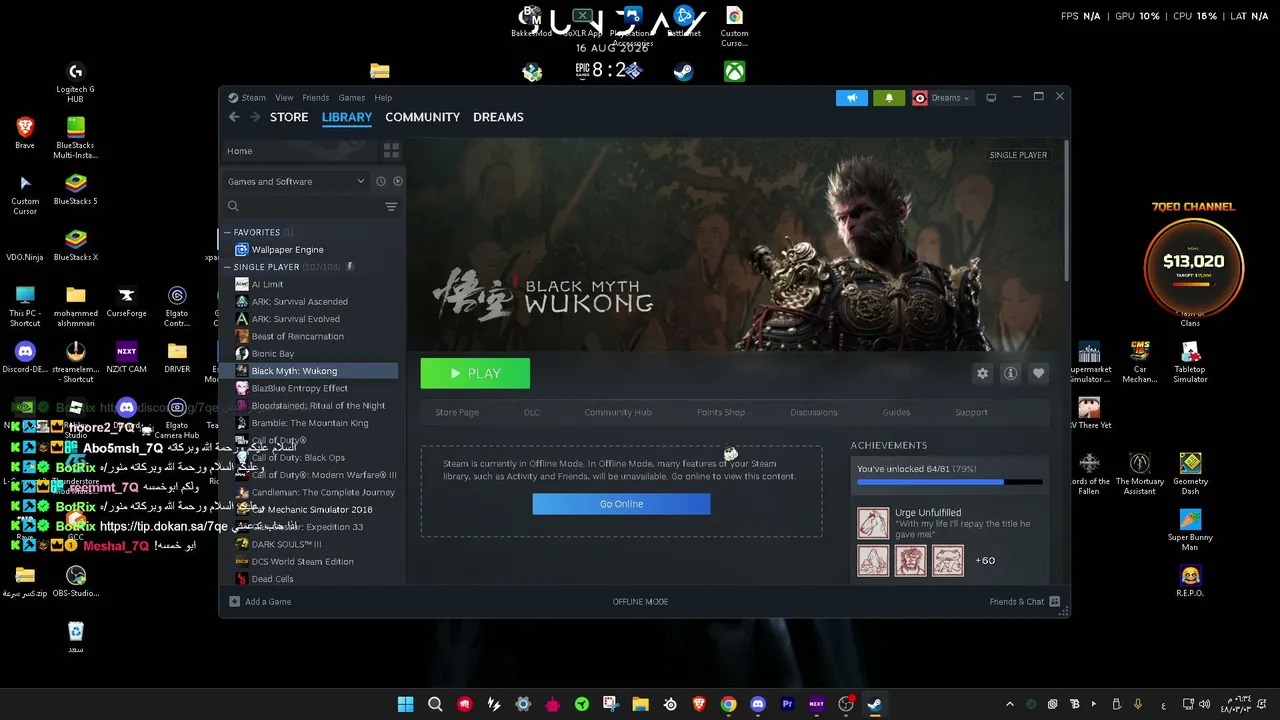Click the achievements progress bar
Image resolution: width=1280 pixels, height=720 pixels.
pos(949,482)
